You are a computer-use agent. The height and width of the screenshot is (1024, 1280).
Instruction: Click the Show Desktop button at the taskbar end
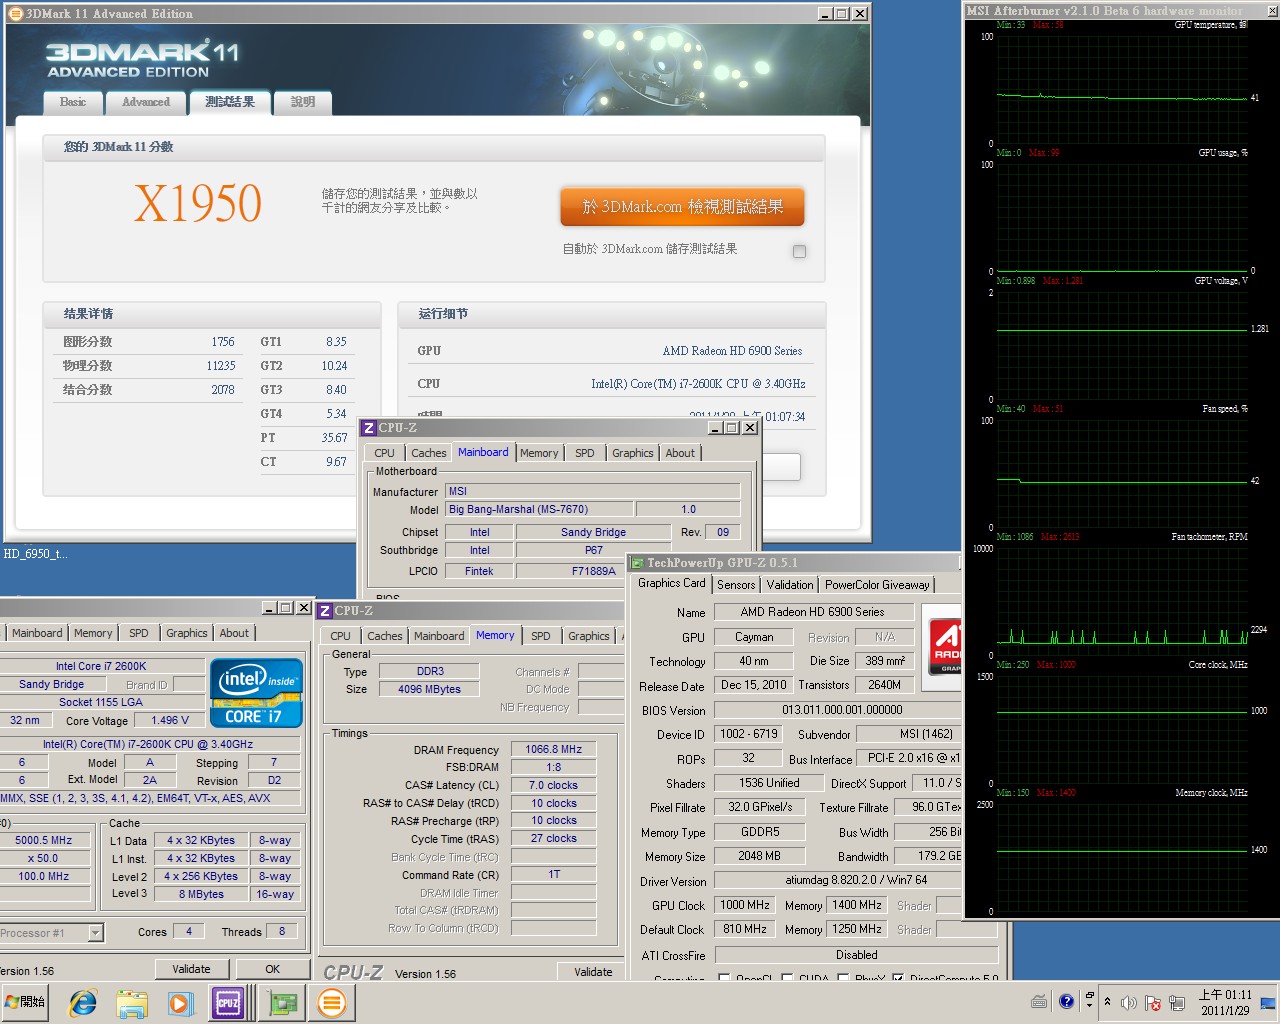tap(1269, 1002)
